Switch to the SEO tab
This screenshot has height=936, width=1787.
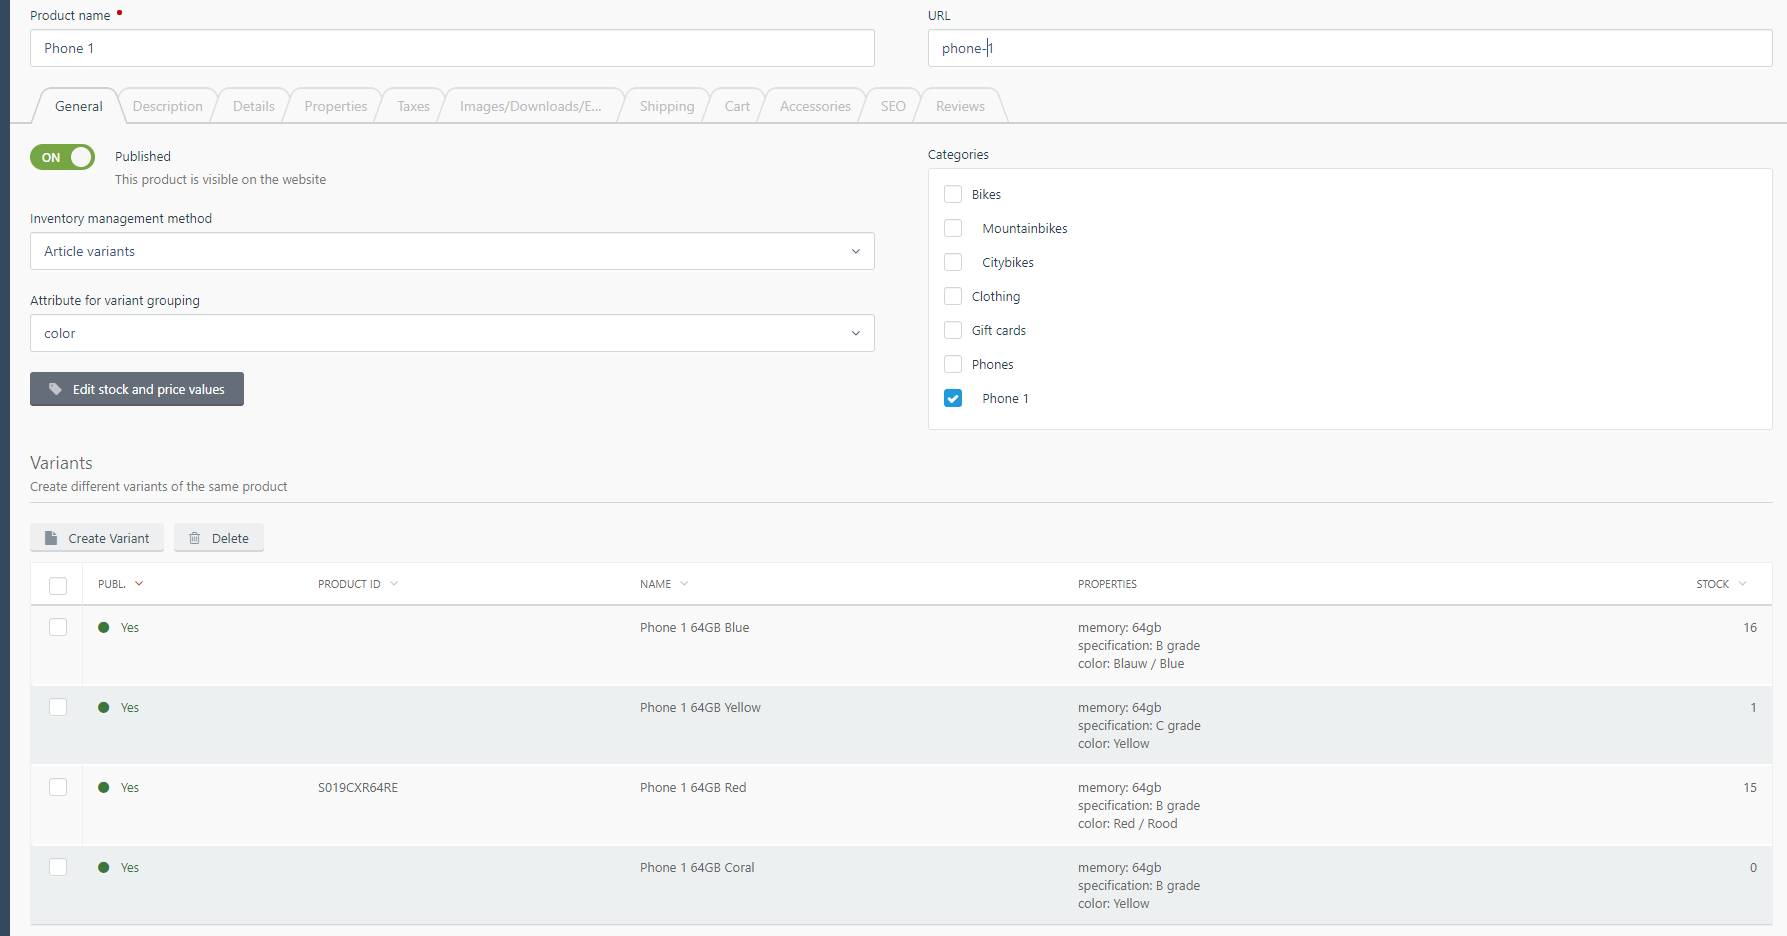coord(891,105)
